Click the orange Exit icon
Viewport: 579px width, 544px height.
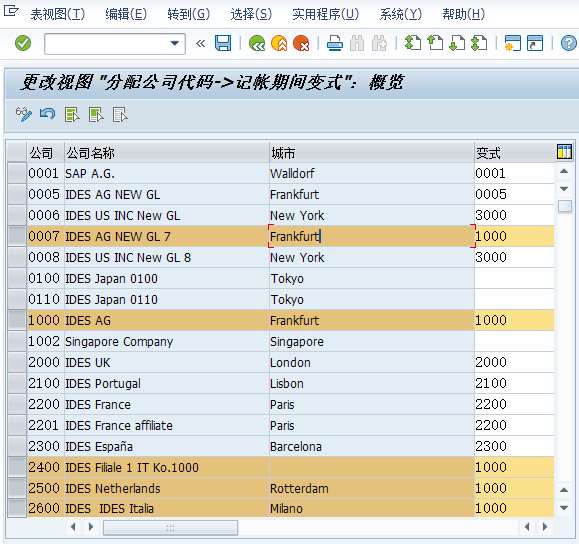(x=279, y=43)
